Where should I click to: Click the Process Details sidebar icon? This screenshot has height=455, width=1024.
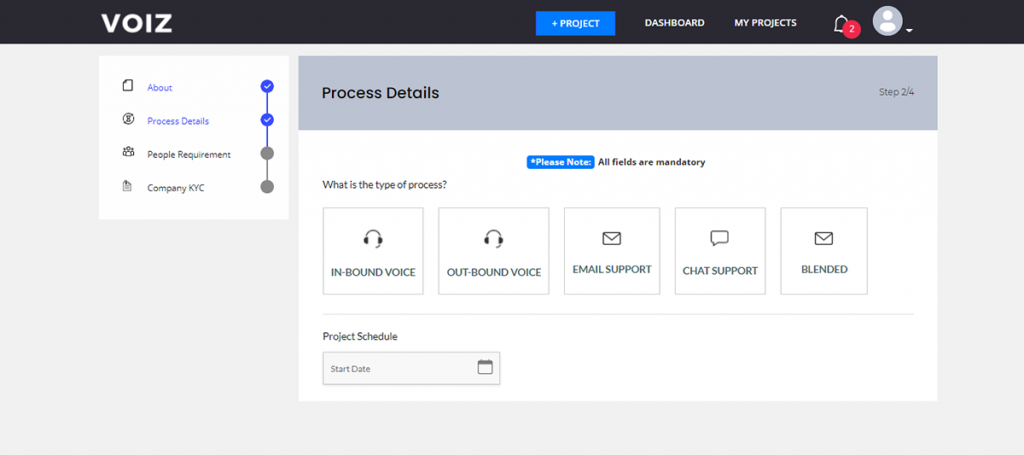pyautogui.click(x=128, y=119)
